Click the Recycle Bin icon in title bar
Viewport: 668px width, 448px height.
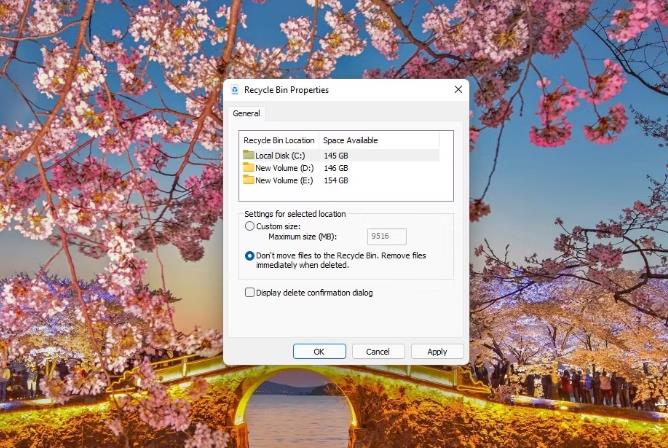235,90
